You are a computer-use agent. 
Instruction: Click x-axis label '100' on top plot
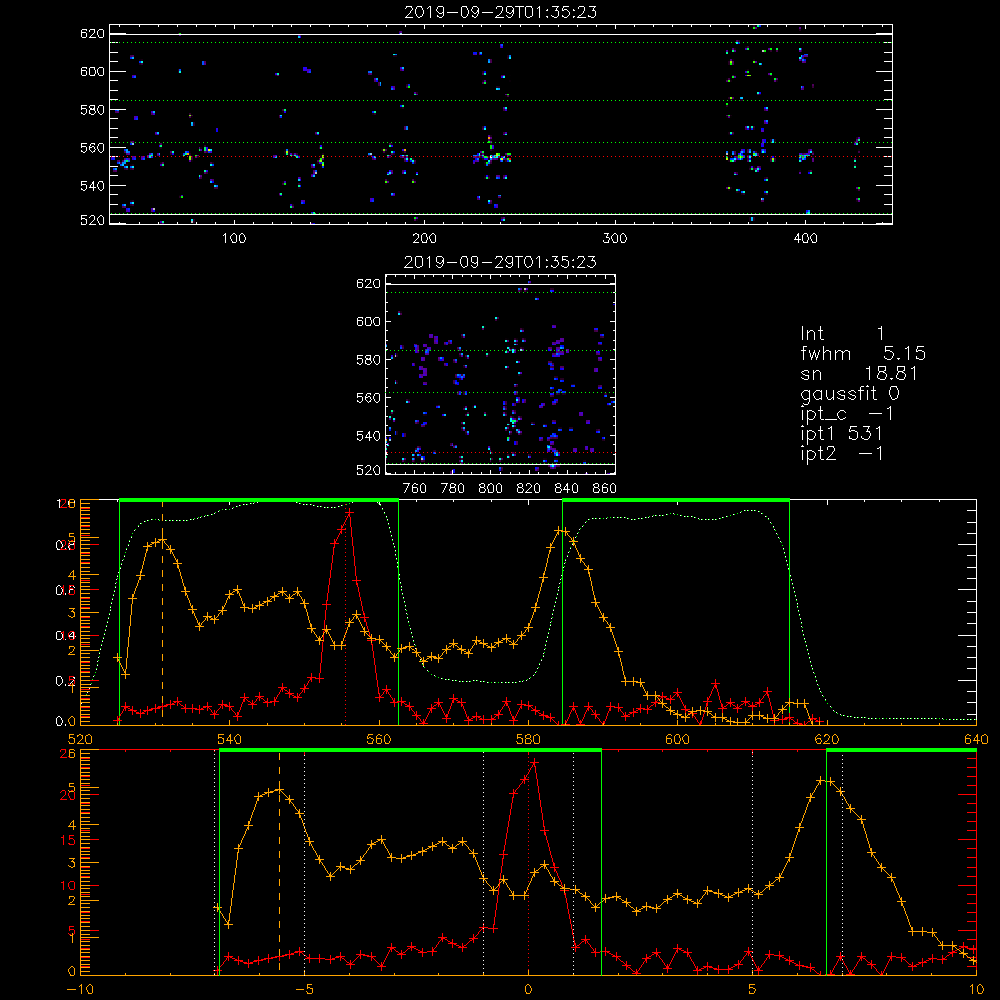(x=234, y=239)
